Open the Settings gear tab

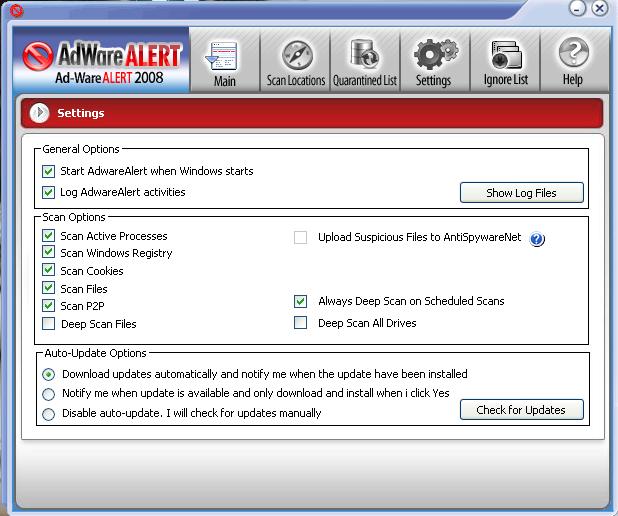435,61
